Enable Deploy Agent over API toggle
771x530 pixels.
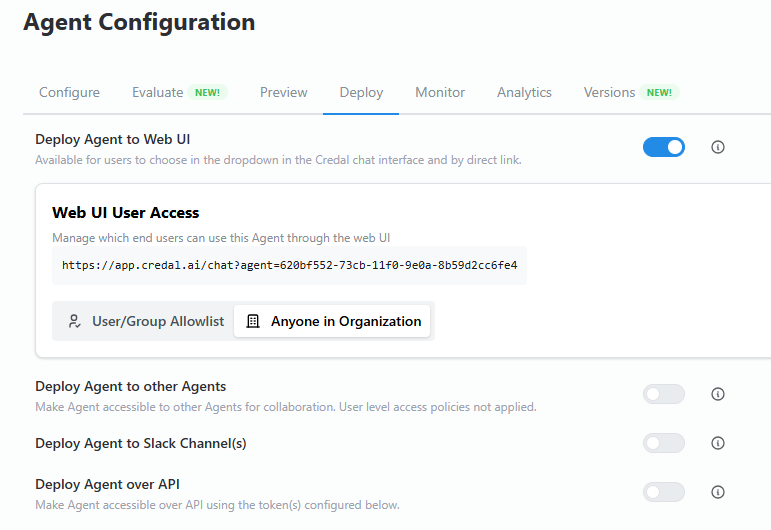coord(664,492)
